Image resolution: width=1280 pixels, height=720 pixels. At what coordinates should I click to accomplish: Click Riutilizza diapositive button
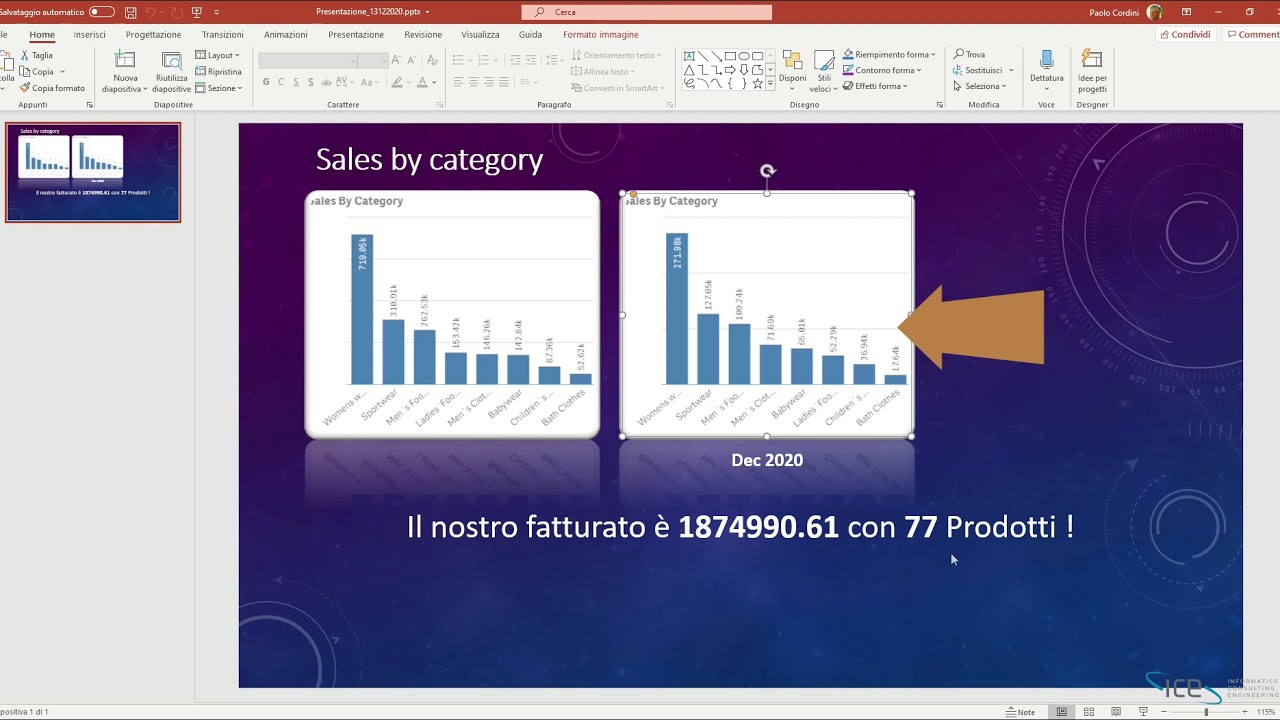[x=172, y=71]
